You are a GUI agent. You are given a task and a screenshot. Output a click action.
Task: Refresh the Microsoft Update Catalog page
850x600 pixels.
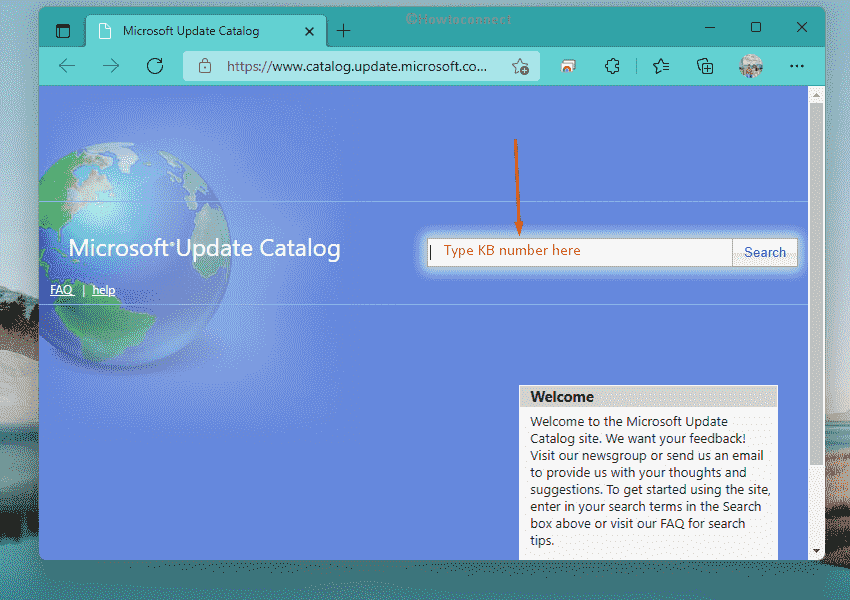[x=155, y=66]
